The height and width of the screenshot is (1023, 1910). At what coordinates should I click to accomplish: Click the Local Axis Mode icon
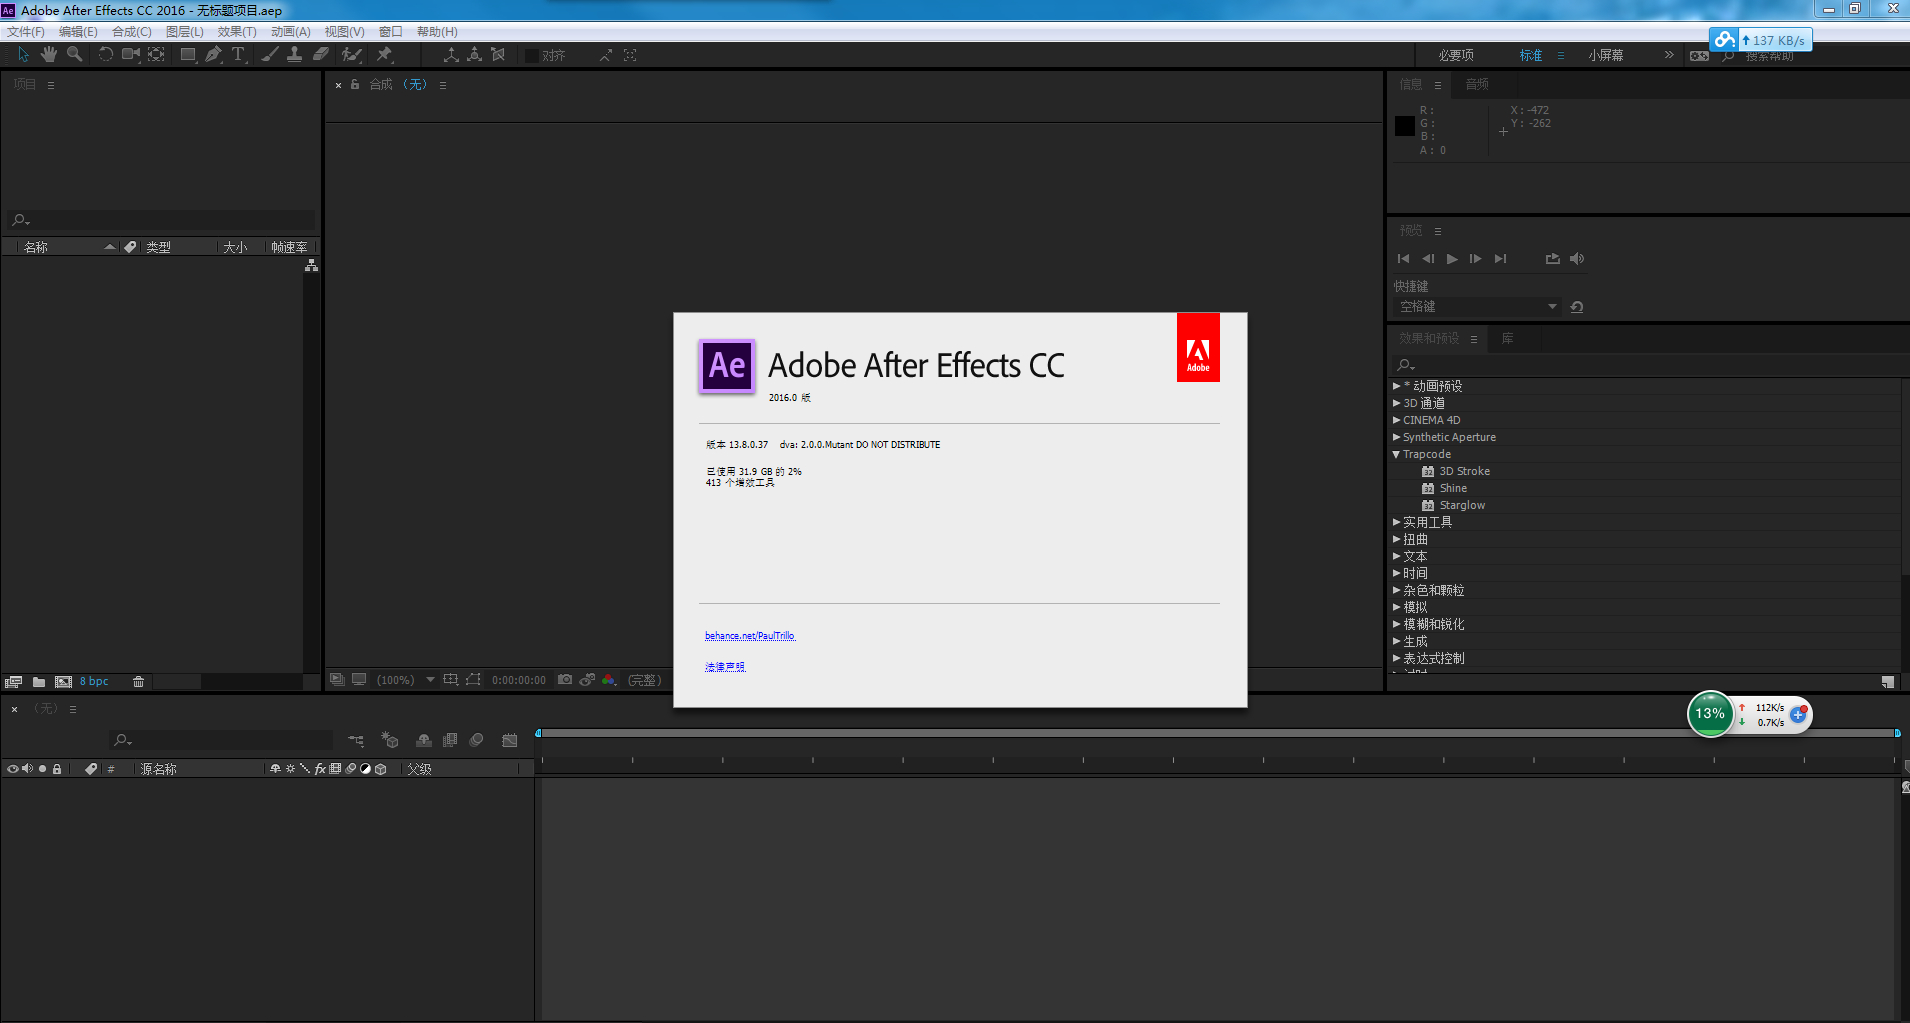coord(451,55)
